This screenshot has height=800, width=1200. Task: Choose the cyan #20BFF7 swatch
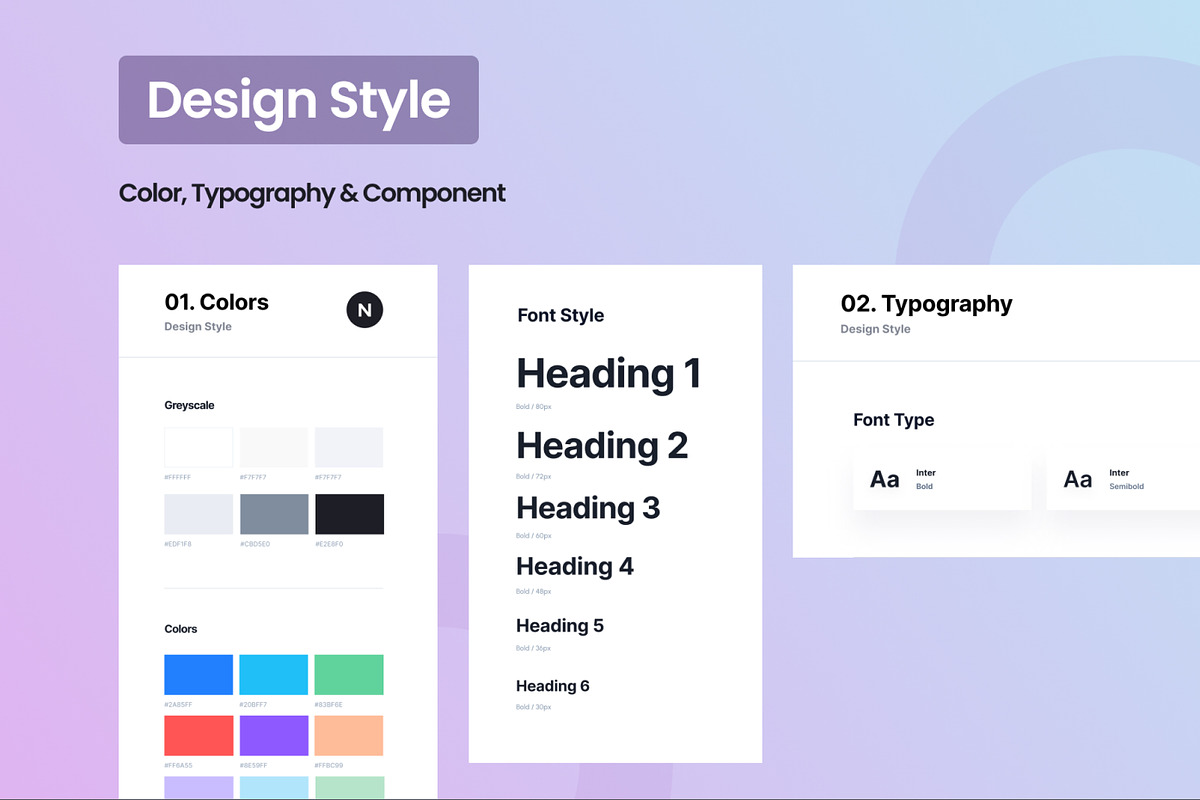274,675
